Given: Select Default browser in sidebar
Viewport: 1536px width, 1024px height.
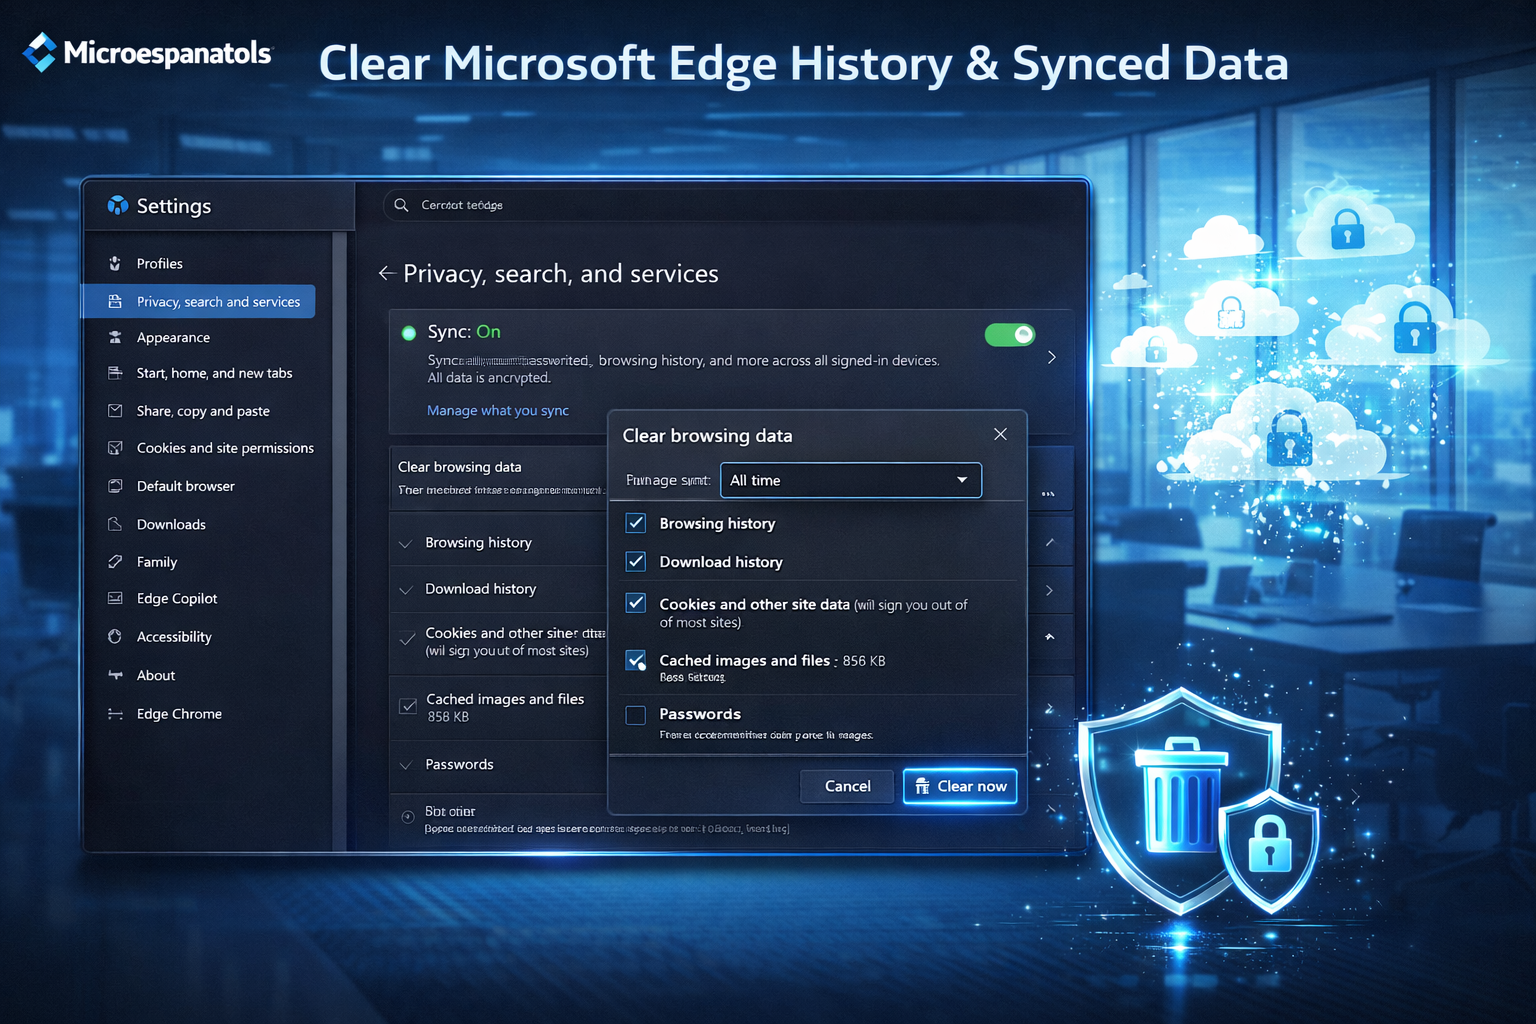Looking at the screenshot, I should pos(185,486).
